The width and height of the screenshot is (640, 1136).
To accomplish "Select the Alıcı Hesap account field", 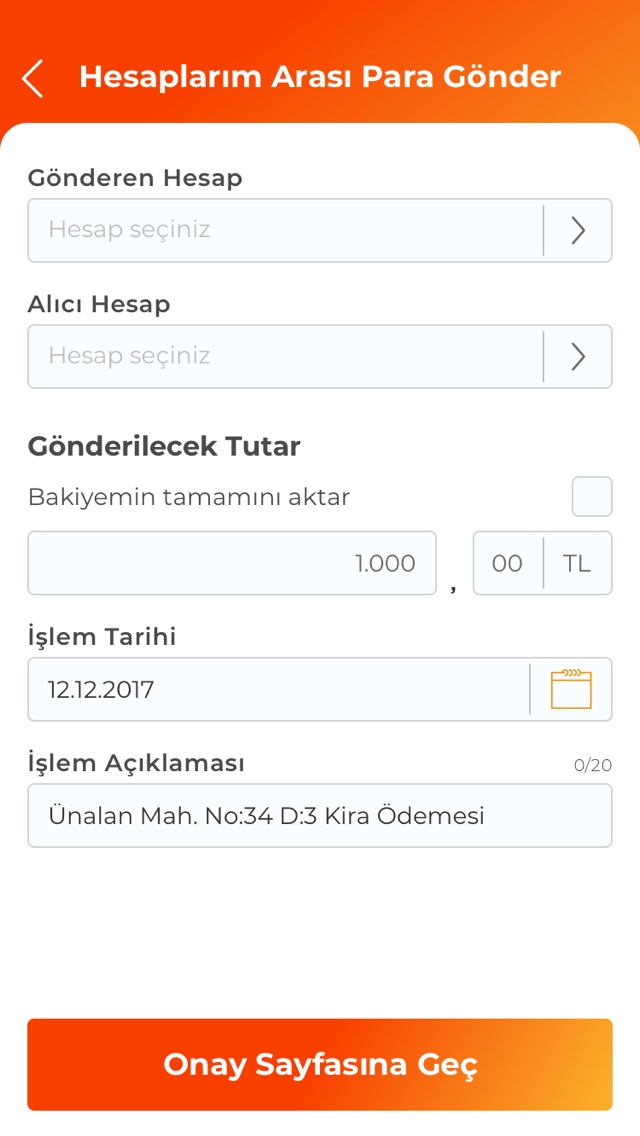I will (x=285, y=357).
